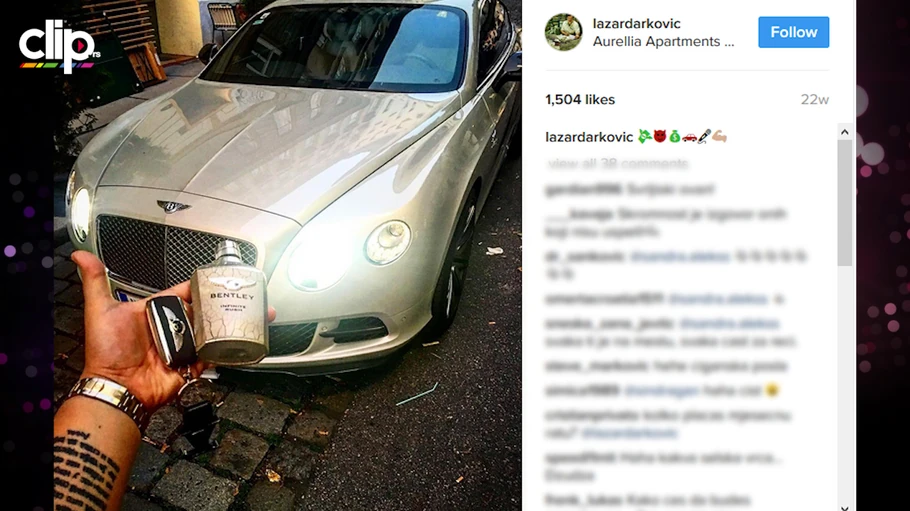The width and height of the screenshot is (910, 511).
Task: Open the lazardarkovic username in header
Action: 637,24
